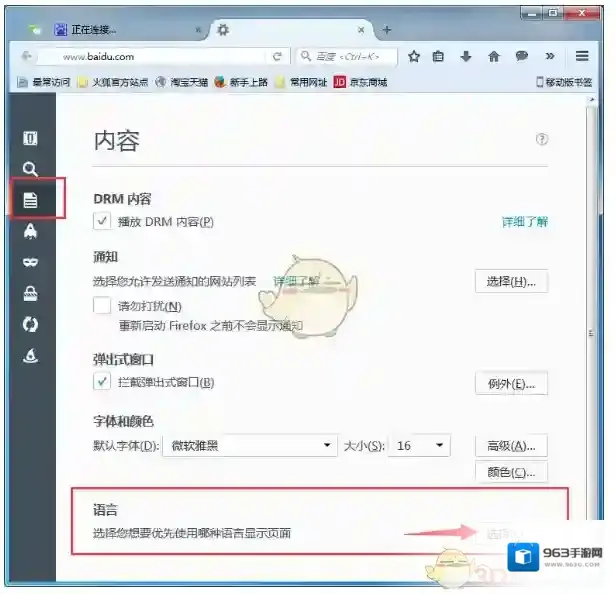The width and height of the screenshot is (616, 594).
Task: Click the back navigation arrow
Action: [26, 56]
